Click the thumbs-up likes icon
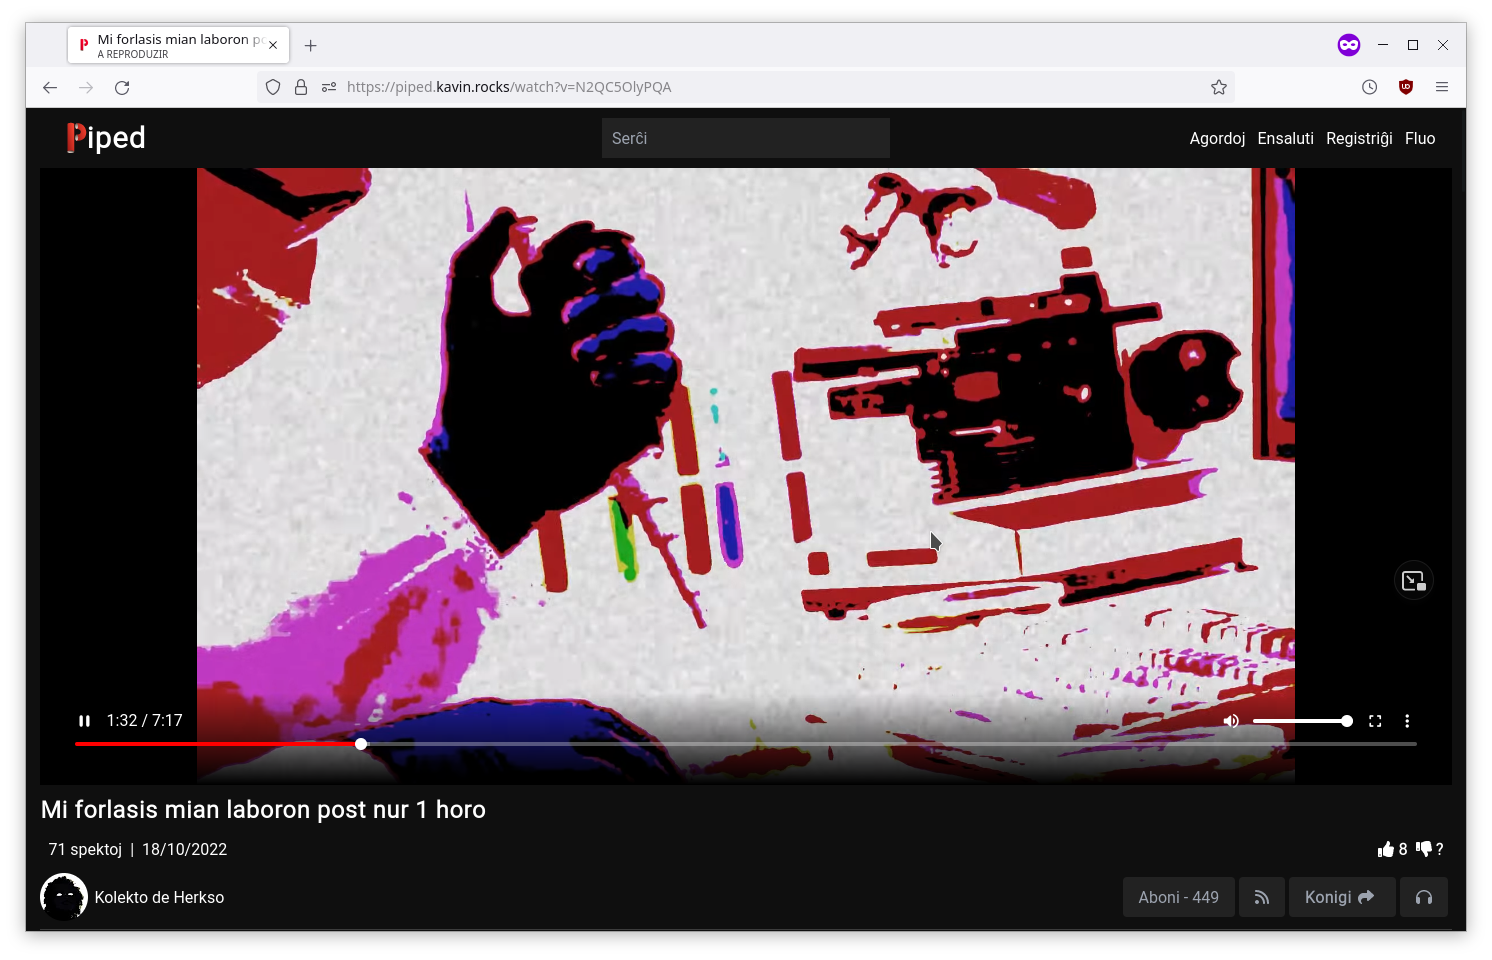Image resolution: width=1492 pixels, height=960 pixels. point(1385,849)
